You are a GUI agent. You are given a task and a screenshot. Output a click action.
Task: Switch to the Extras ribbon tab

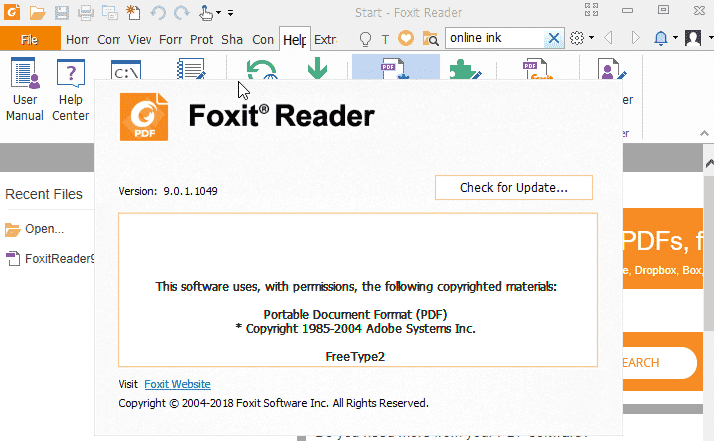325,40
